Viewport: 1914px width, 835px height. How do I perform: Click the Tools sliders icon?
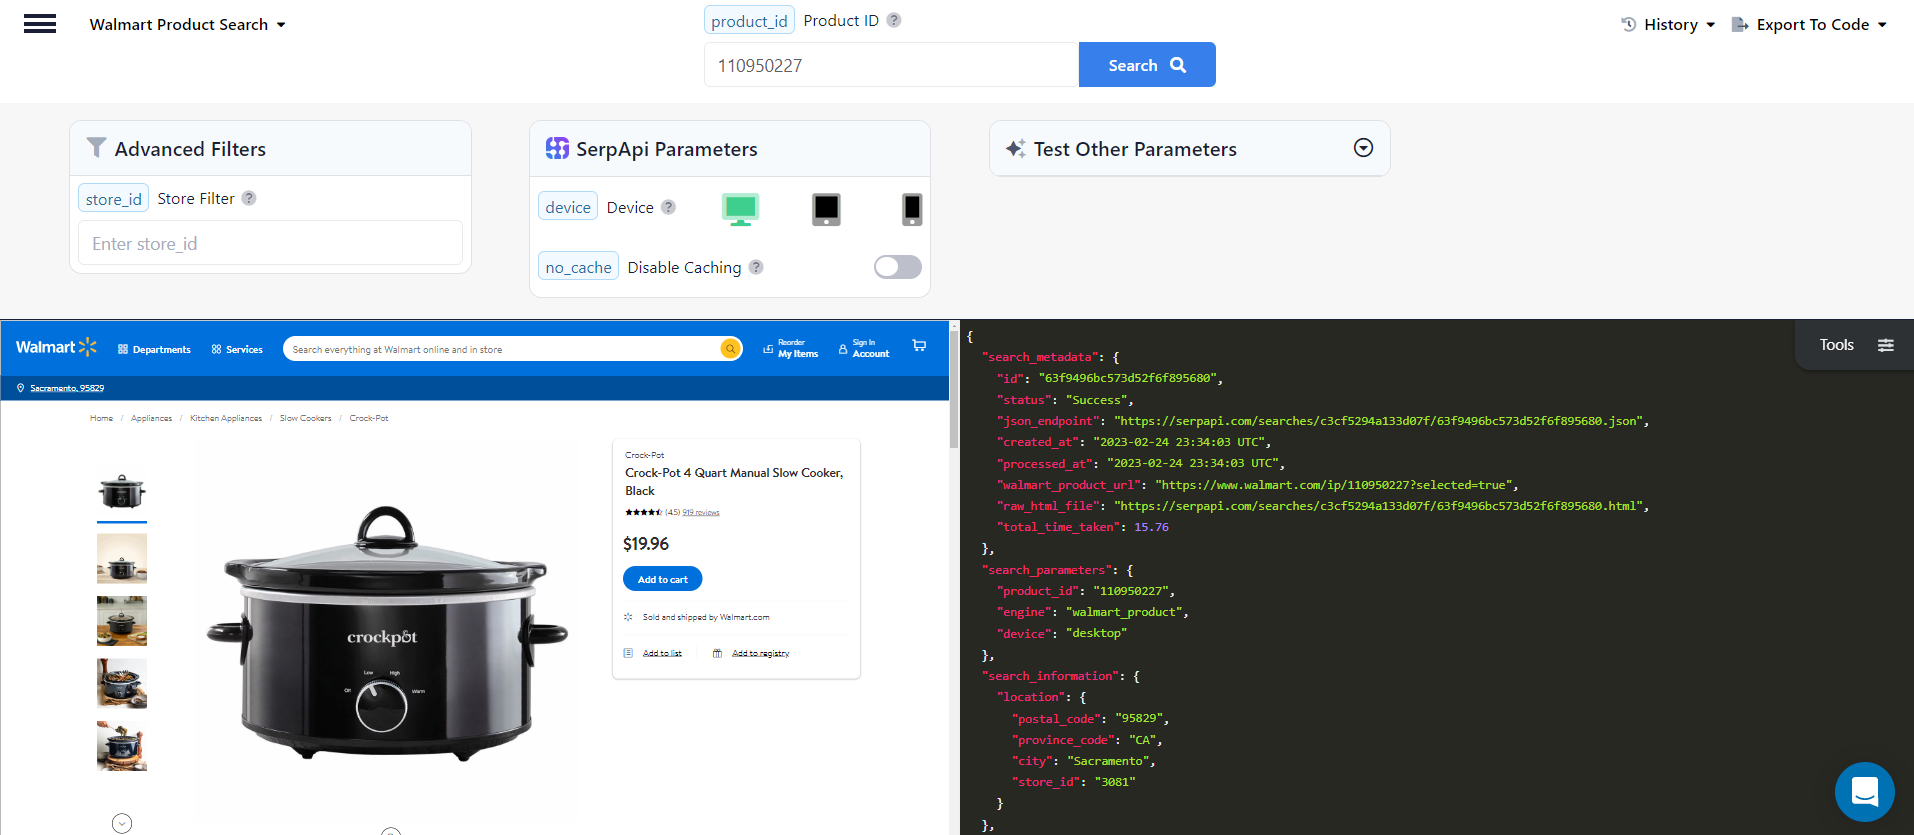pyautogui.click(x=1886, y=345)
